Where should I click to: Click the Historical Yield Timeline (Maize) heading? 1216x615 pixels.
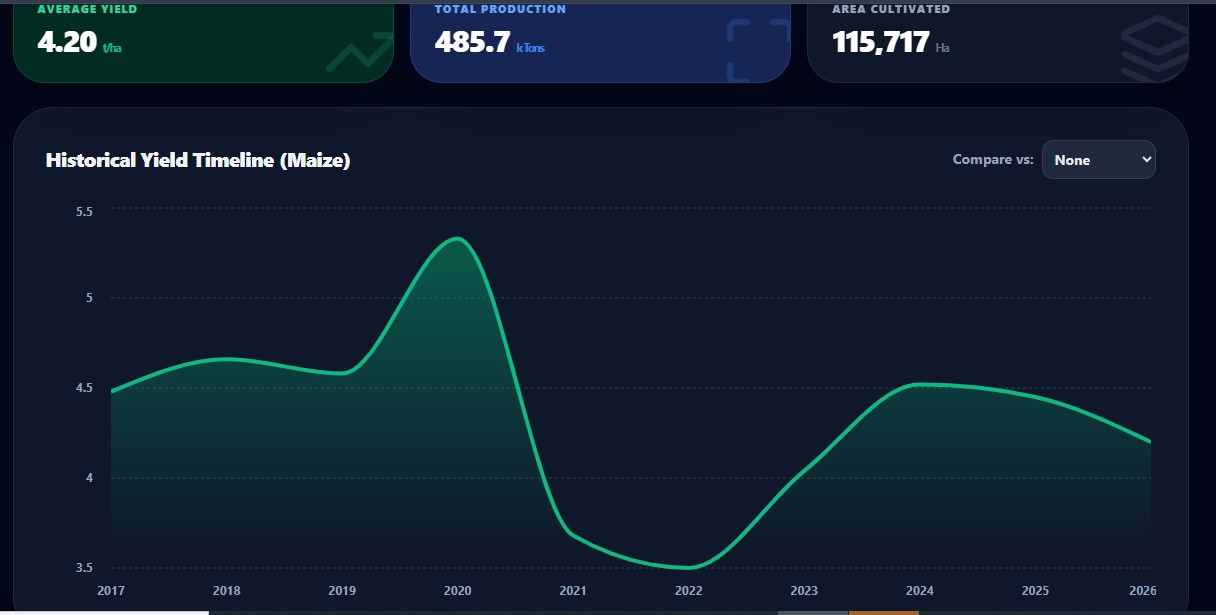[198, 160]
